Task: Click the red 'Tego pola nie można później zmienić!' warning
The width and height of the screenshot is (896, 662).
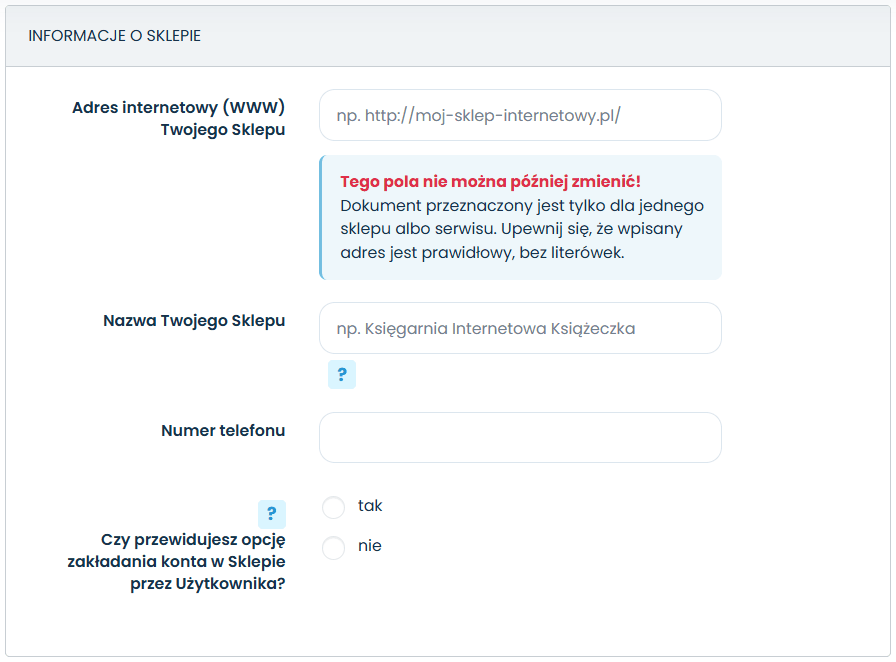Action: pyautogui.click(x=490, y=182)
